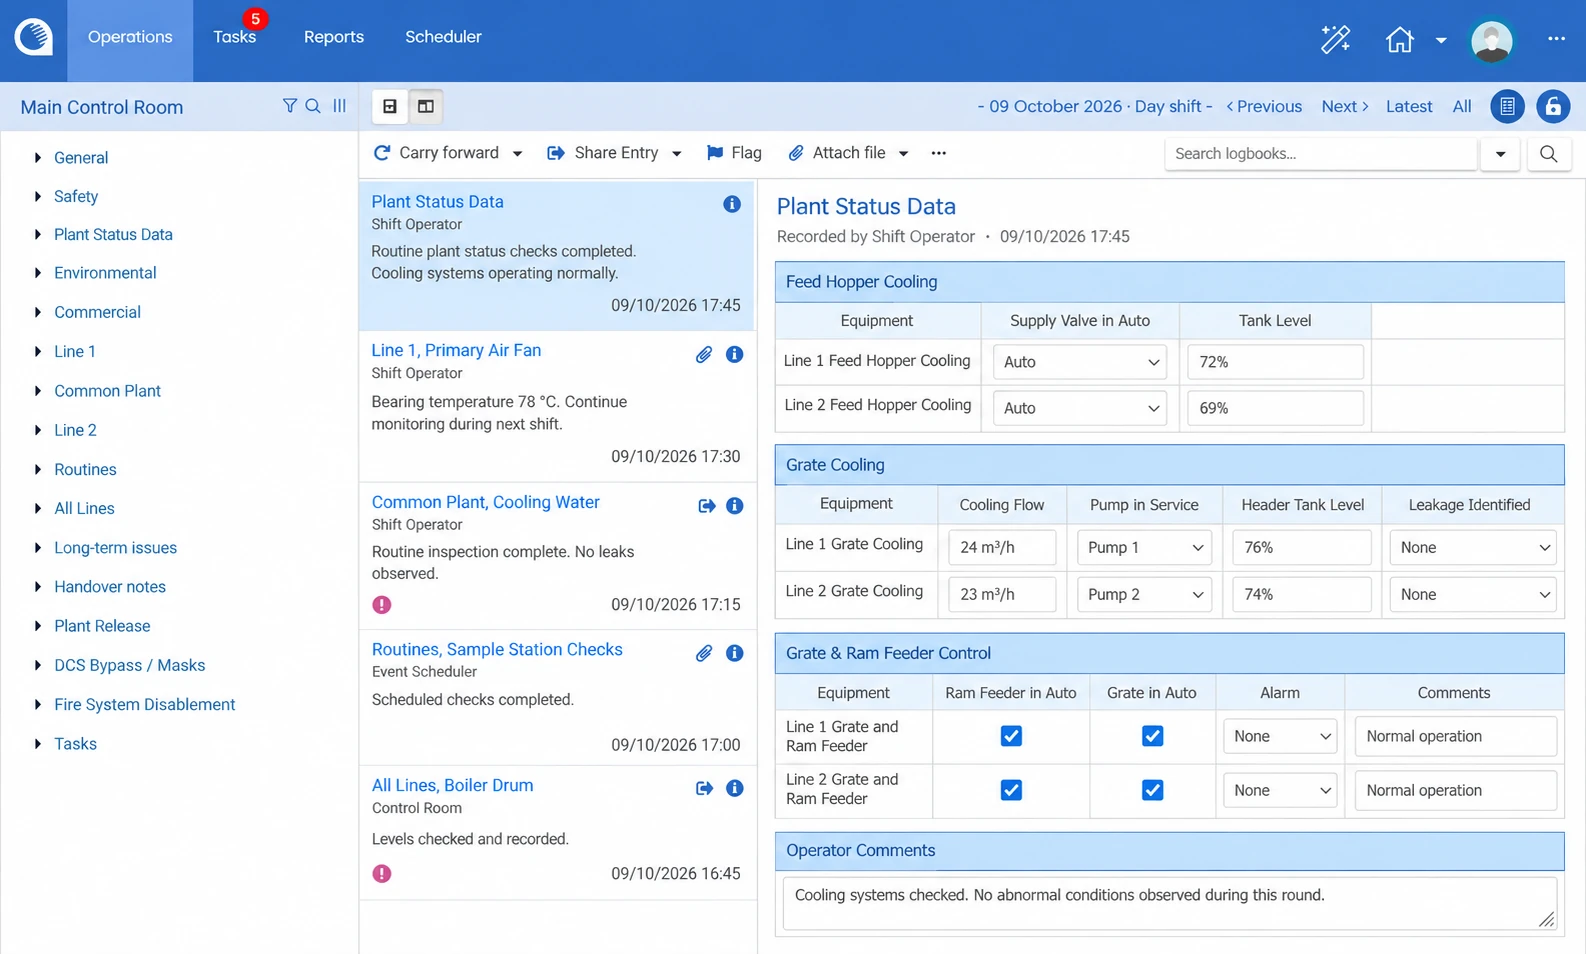Click alert icon on All Lines, Boiler Drum
This screenshot has height=954, width=1586.
coord(382,874)
